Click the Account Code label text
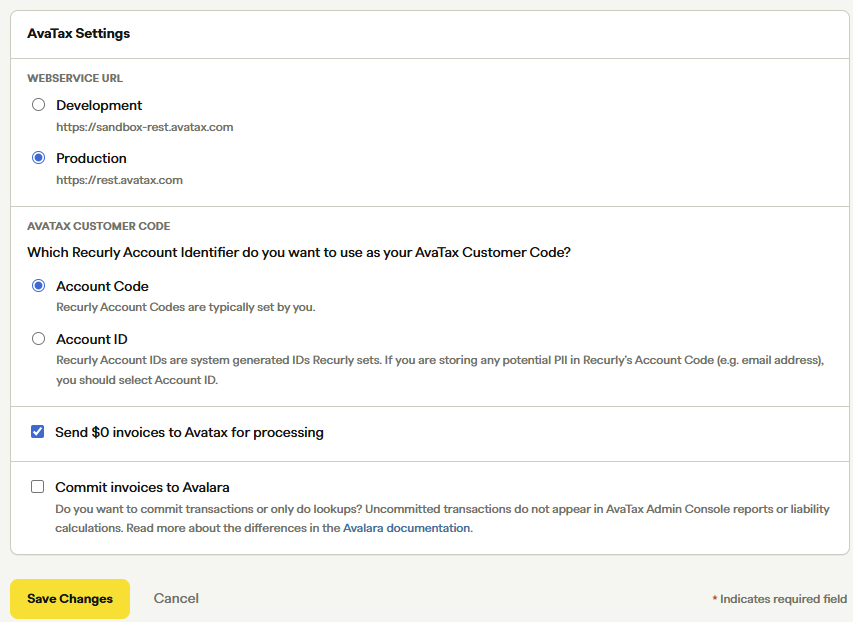Screen dimensions: 853x622 [102, 286]
